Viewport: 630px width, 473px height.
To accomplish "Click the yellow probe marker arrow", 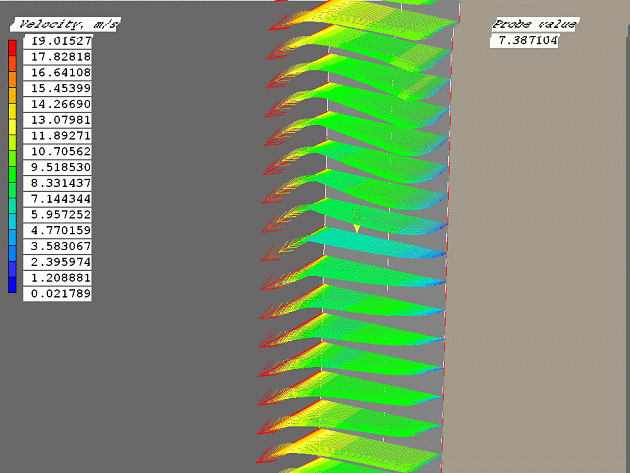I will point(356,229).
